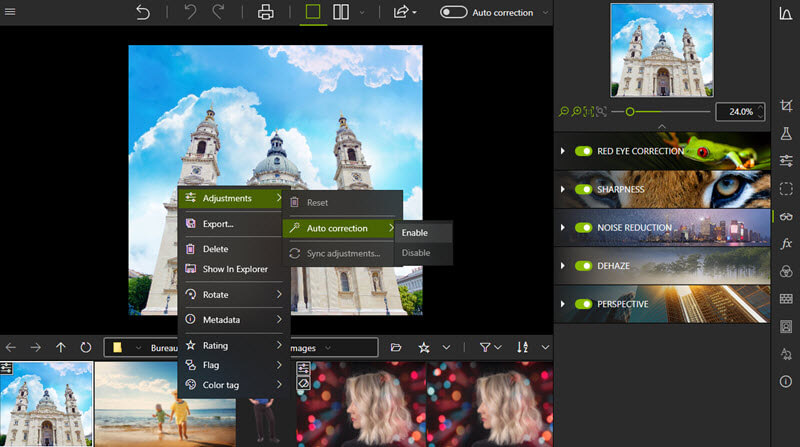The height and width of the screenshot is (447, 800).
Task: Disable the Red Eye Correction toggle
Action: tap(584, 151)
